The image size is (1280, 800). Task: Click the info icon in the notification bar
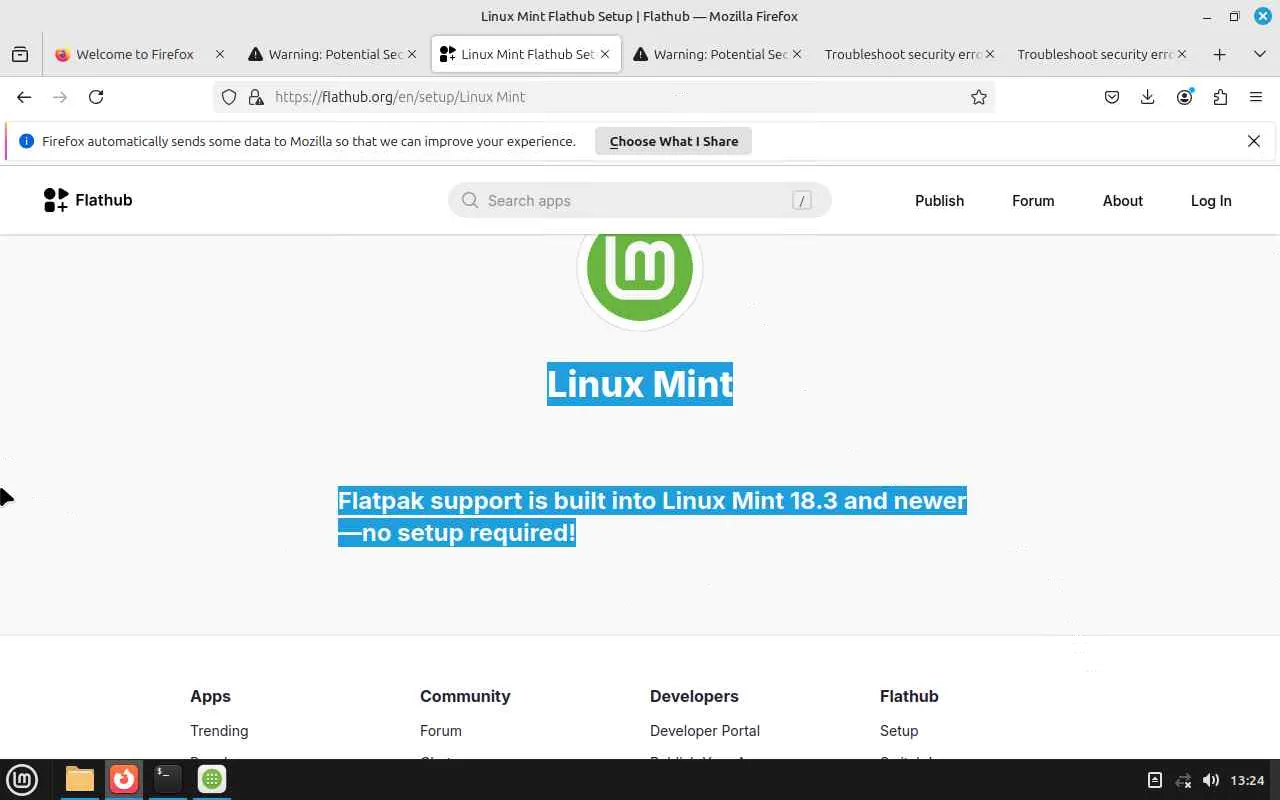[27, 141]
